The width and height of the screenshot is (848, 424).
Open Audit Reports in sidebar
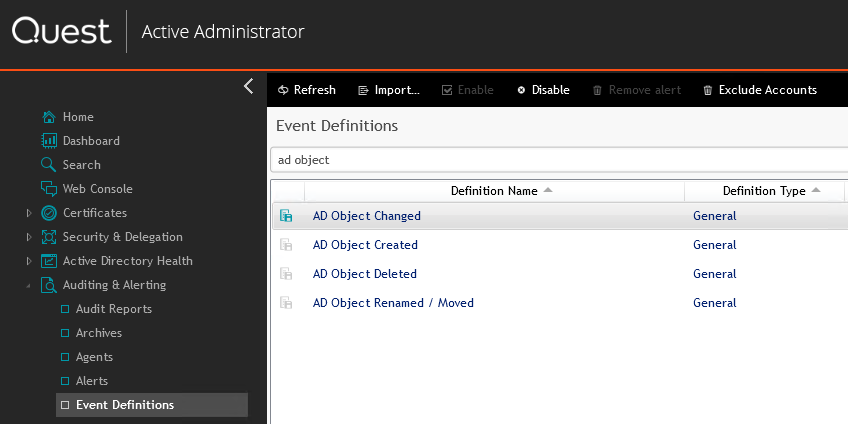(x=113, y=309)
